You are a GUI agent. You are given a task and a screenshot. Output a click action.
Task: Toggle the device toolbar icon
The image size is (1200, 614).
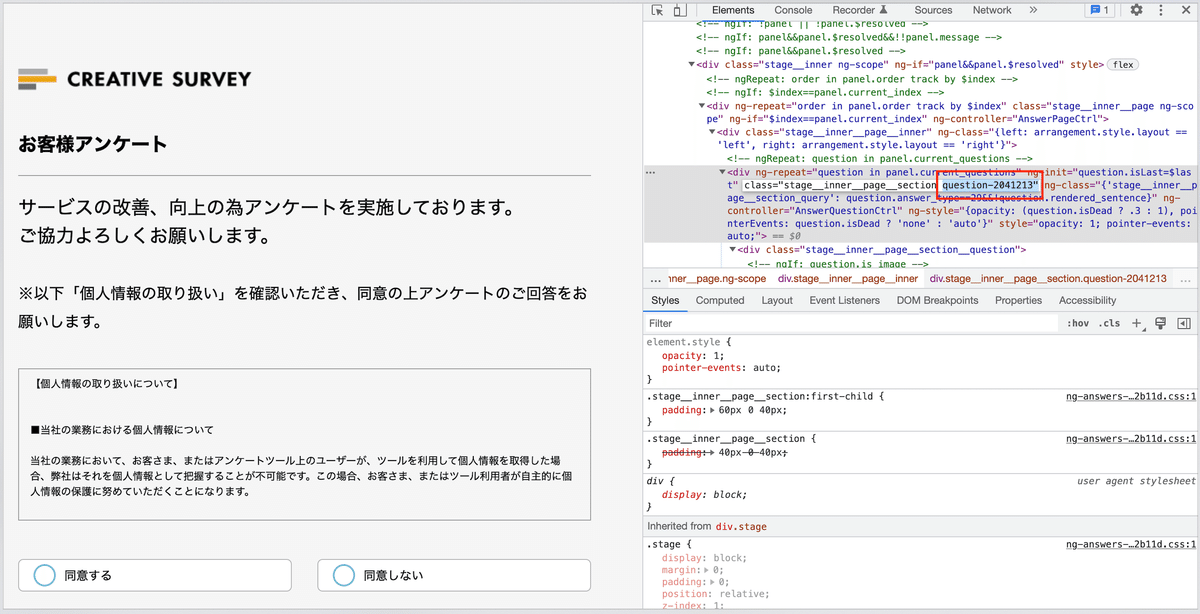tap(679, 10)
